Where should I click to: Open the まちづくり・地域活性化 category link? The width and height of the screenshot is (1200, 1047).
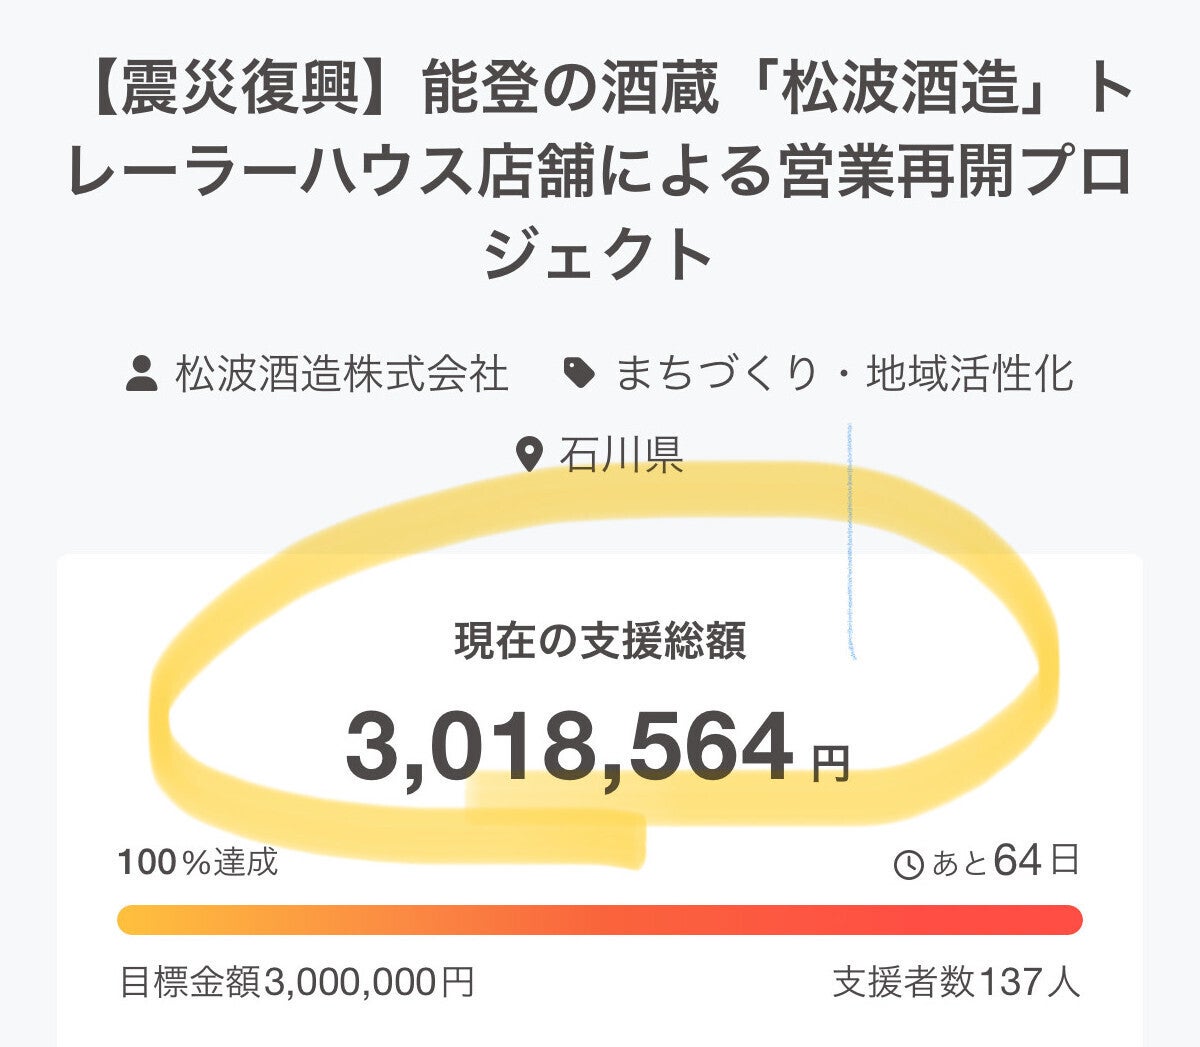pyautogui.click(x=844, y=375)
